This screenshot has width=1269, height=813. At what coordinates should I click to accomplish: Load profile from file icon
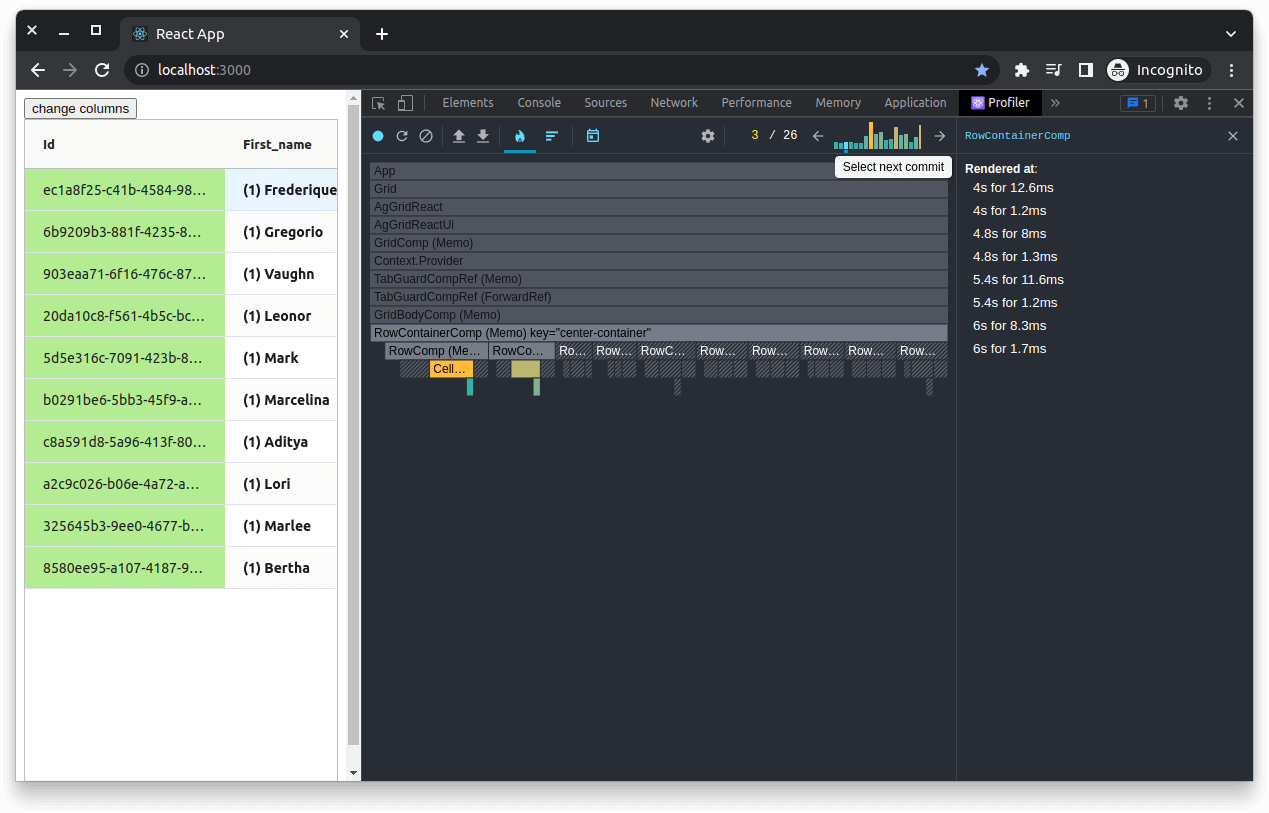pos(459,136)
